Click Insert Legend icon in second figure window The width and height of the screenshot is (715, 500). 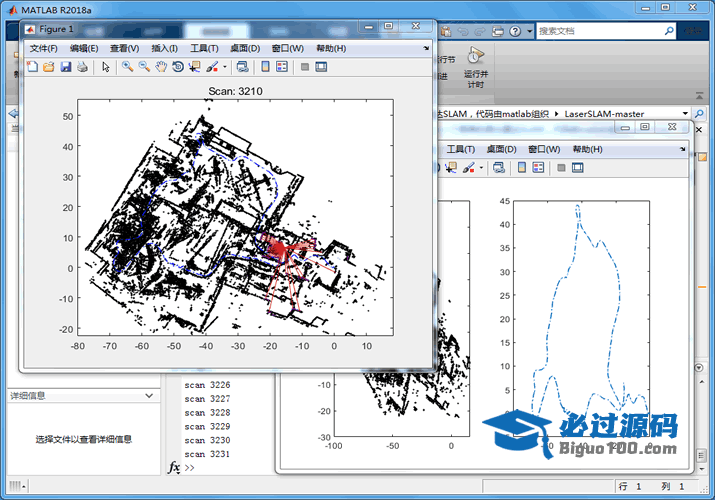coord(539,168)
